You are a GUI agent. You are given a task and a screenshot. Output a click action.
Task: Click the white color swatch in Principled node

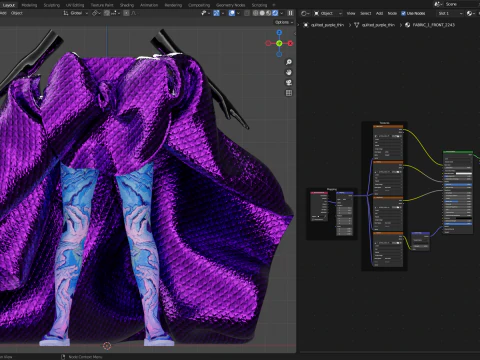[x=464, y=173]
